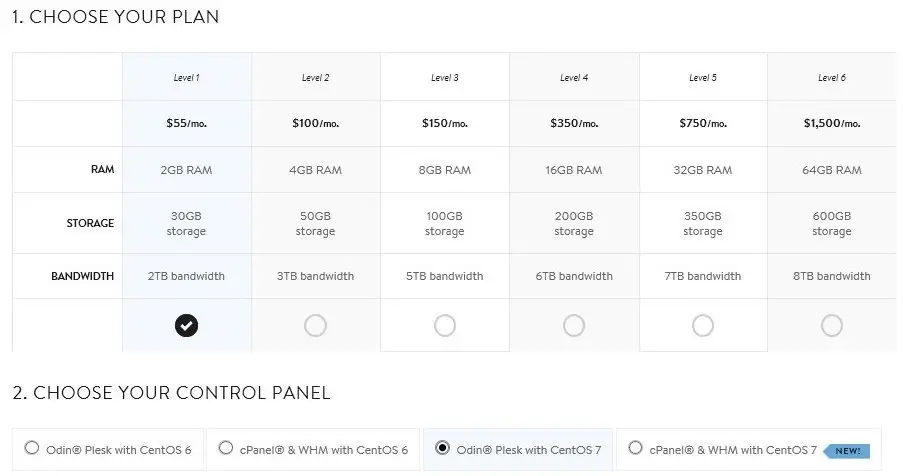Select the Level 6 plan radio button
The height and width of the screenshot is (476, 903).
pyautogui.click(x=832, y=326)
